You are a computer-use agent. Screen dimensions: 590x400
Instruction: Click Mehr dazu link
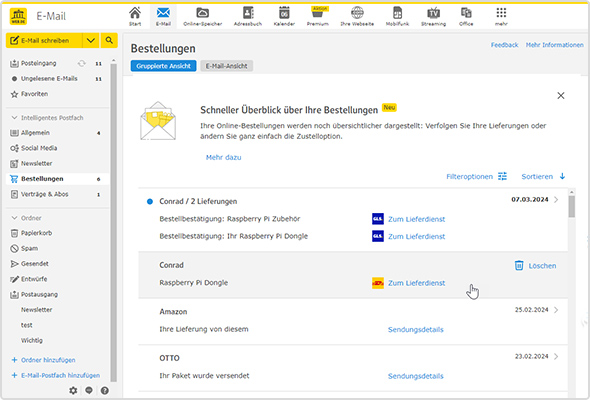[224, 157]
